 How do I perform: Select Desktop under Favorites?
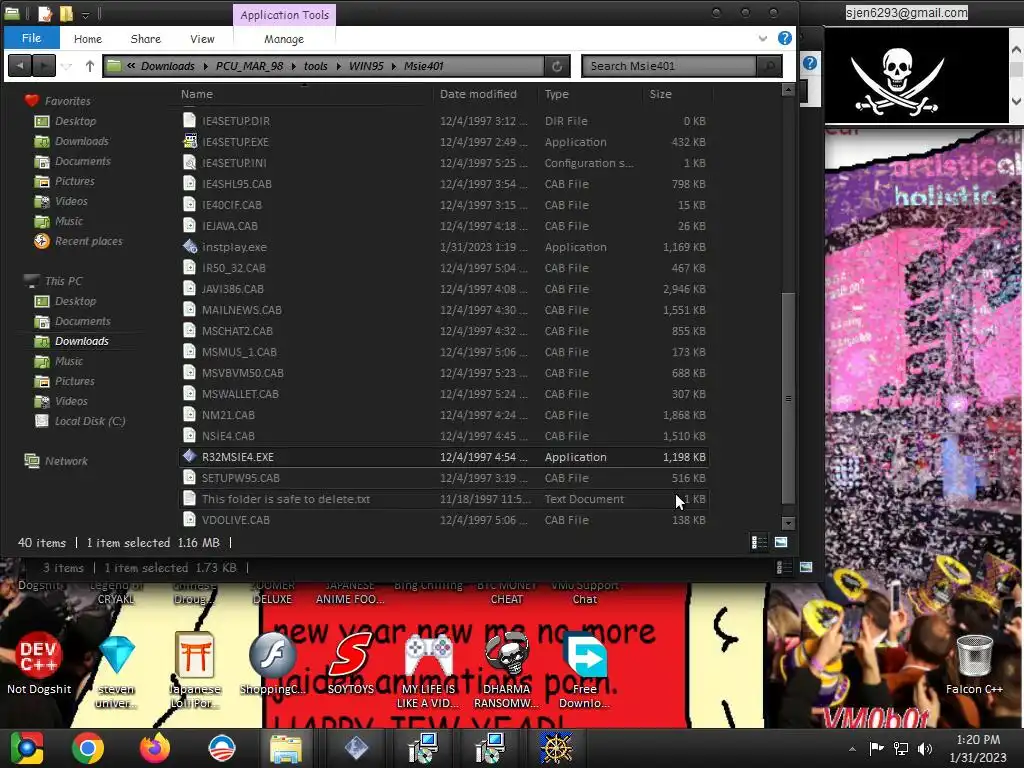coord(75,121)
